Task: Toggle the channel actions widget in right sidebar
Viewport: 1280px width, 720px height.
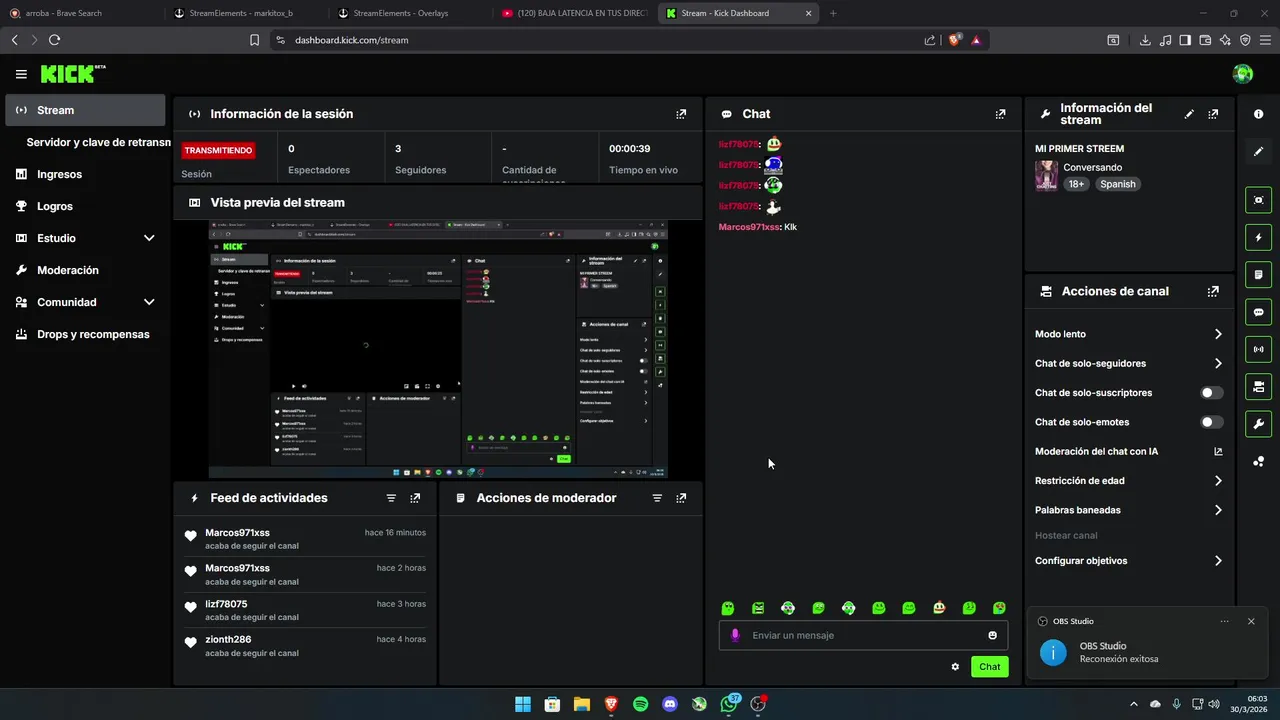Action: pyautogui.click(x=1258, y=386)
